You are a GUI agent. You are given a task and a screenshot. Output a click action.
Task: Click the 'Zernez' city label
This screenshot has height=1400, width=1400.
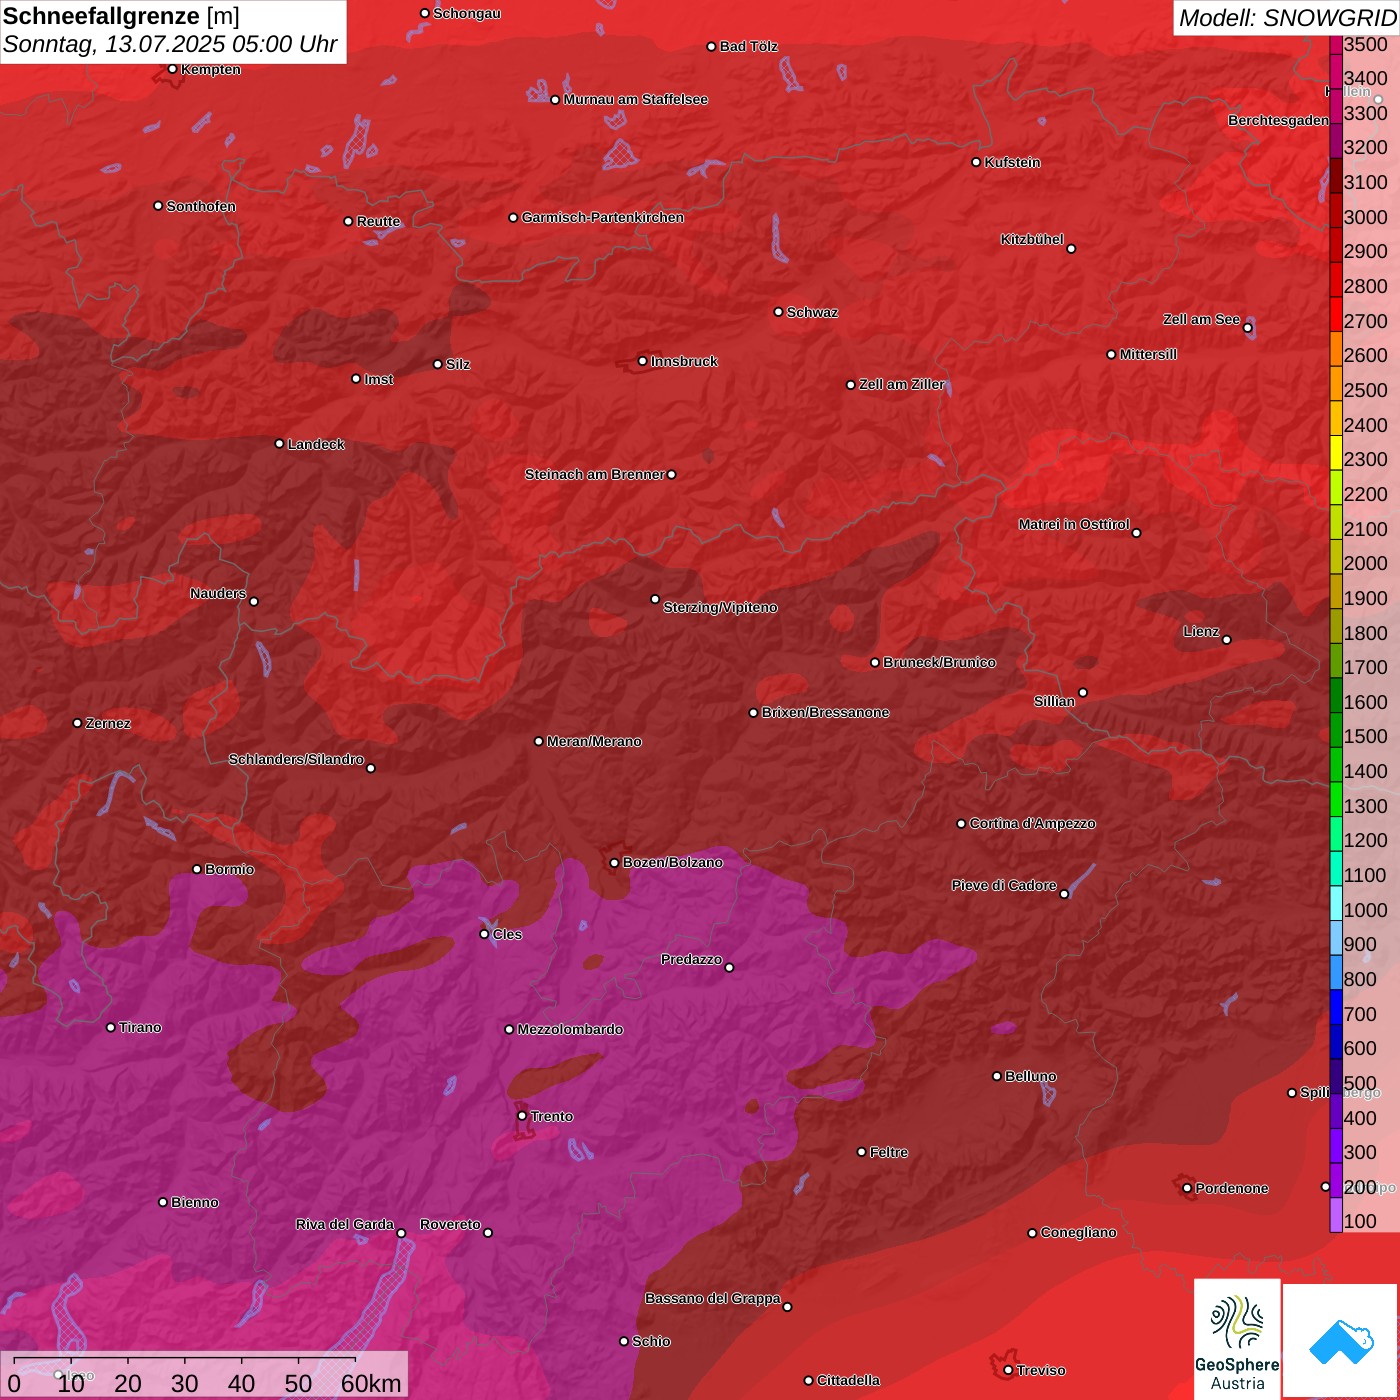point(108,723)
